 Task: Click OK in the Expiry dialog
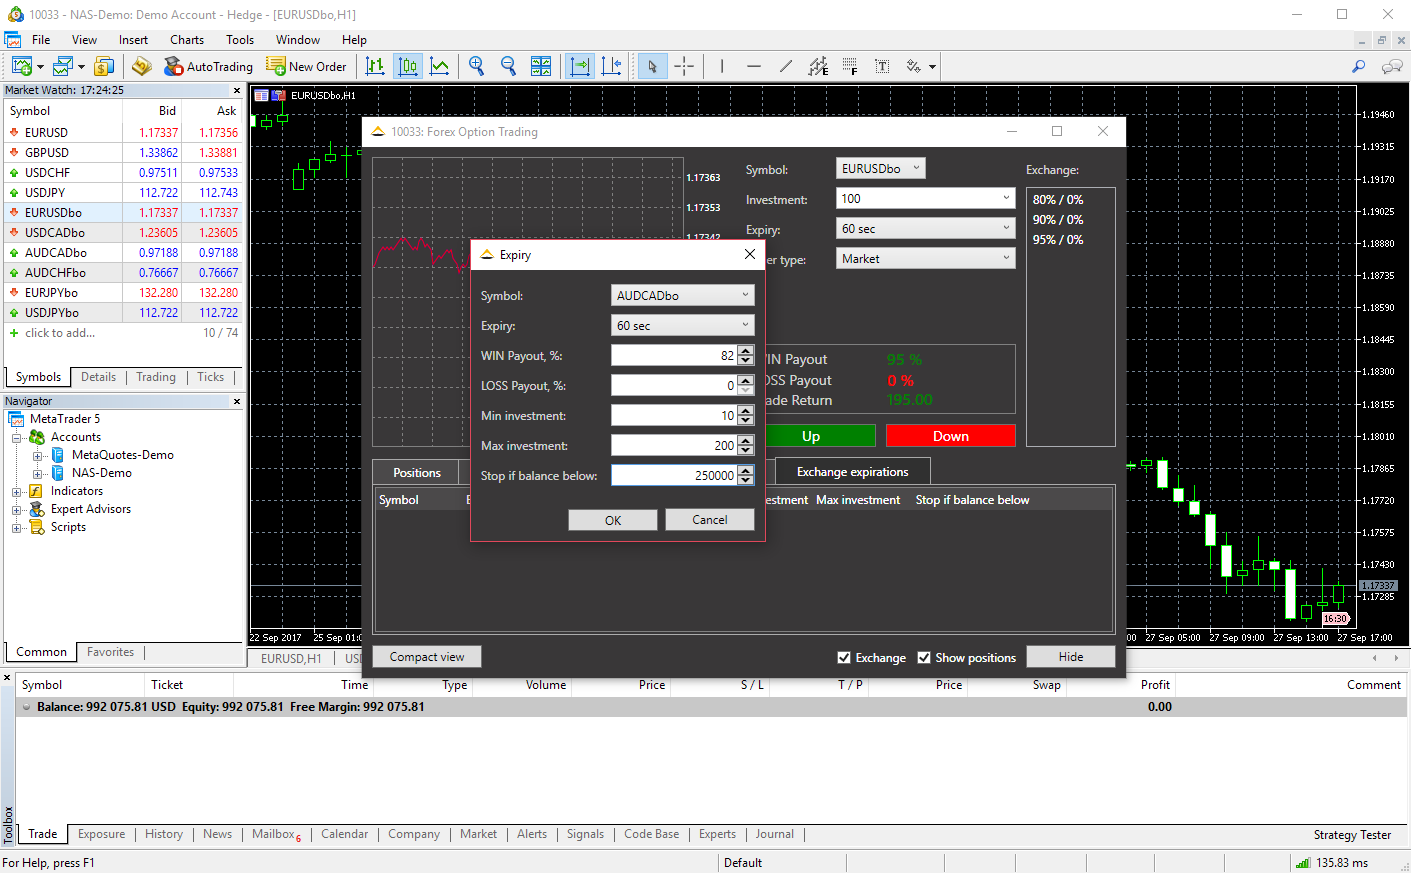(x=613, y=520)
